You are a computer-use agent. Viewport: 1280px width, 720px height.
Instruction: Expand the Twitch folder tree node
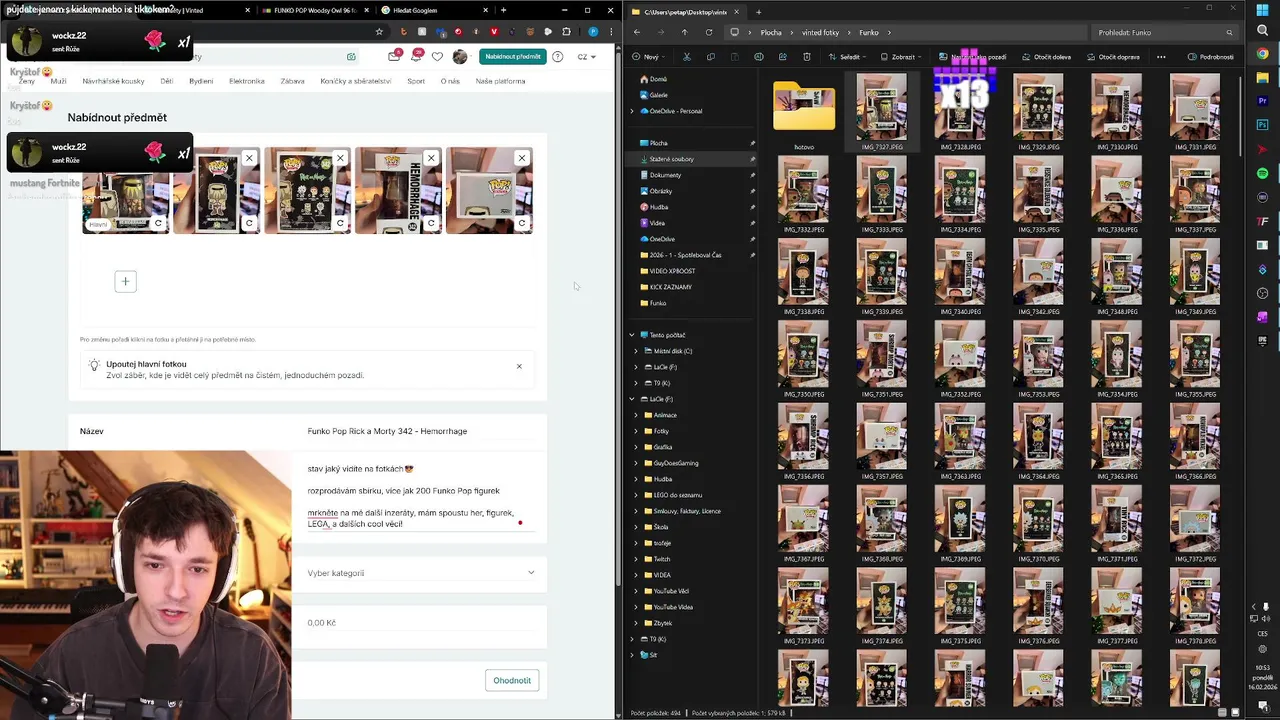point(636,559)
